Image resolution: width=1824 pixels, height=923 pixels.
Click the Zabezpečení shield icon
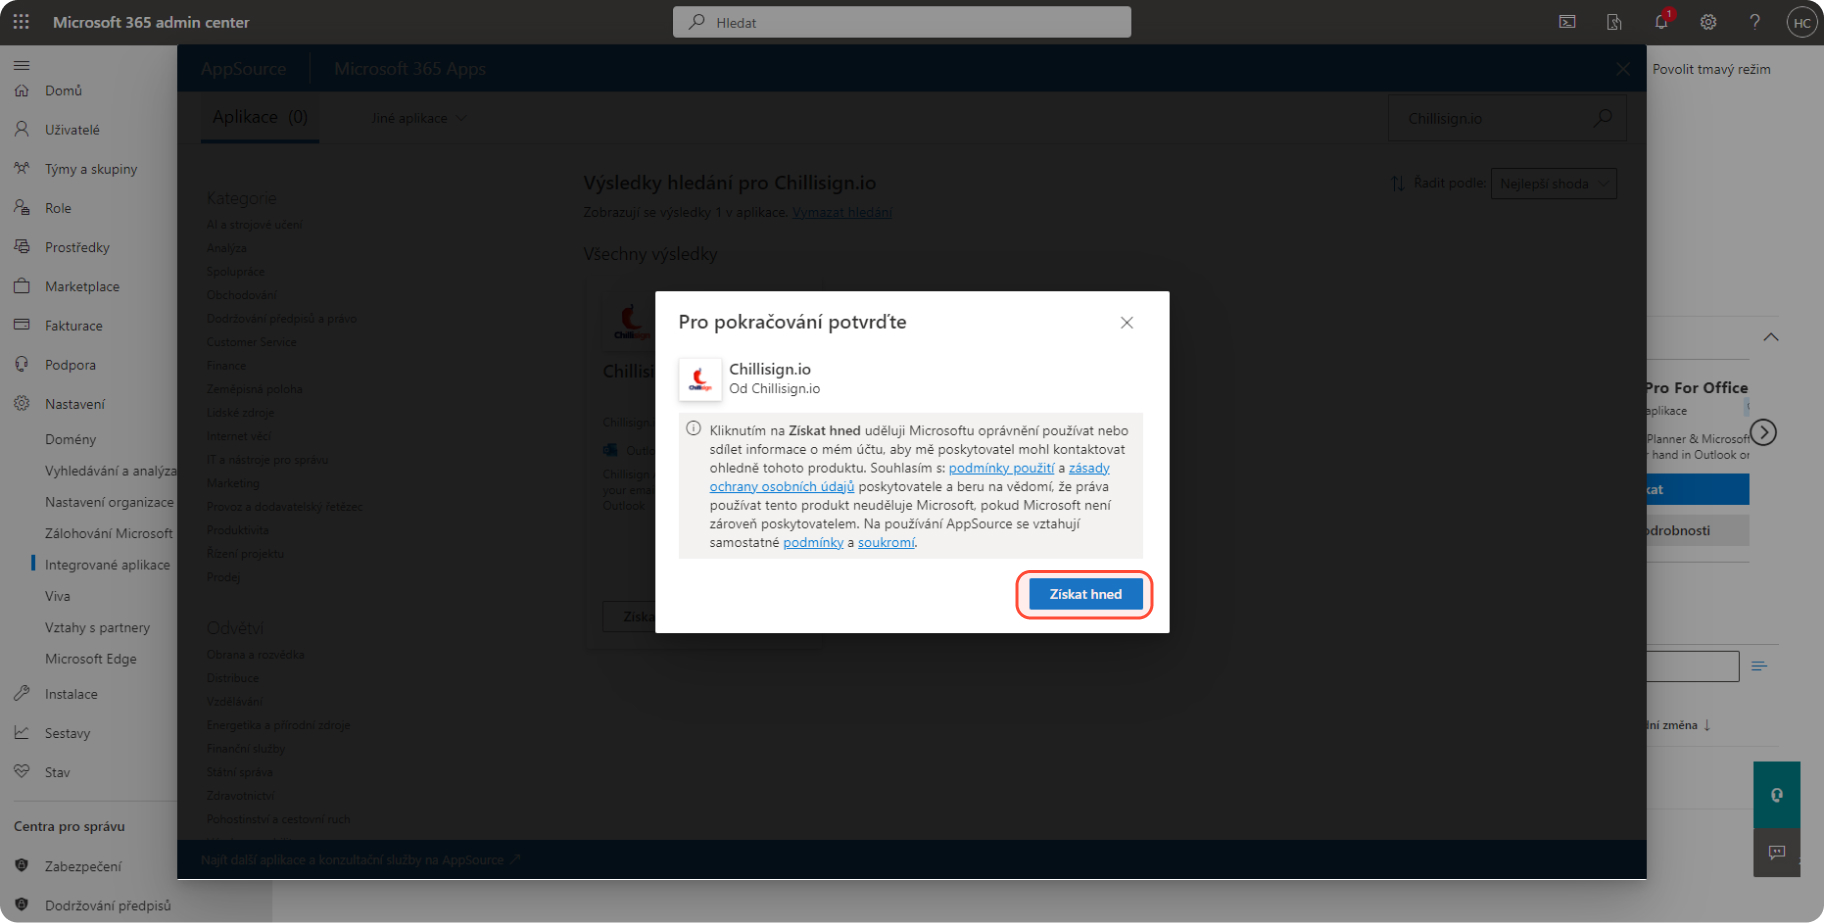pyautogui.click(x=22, y=866)
